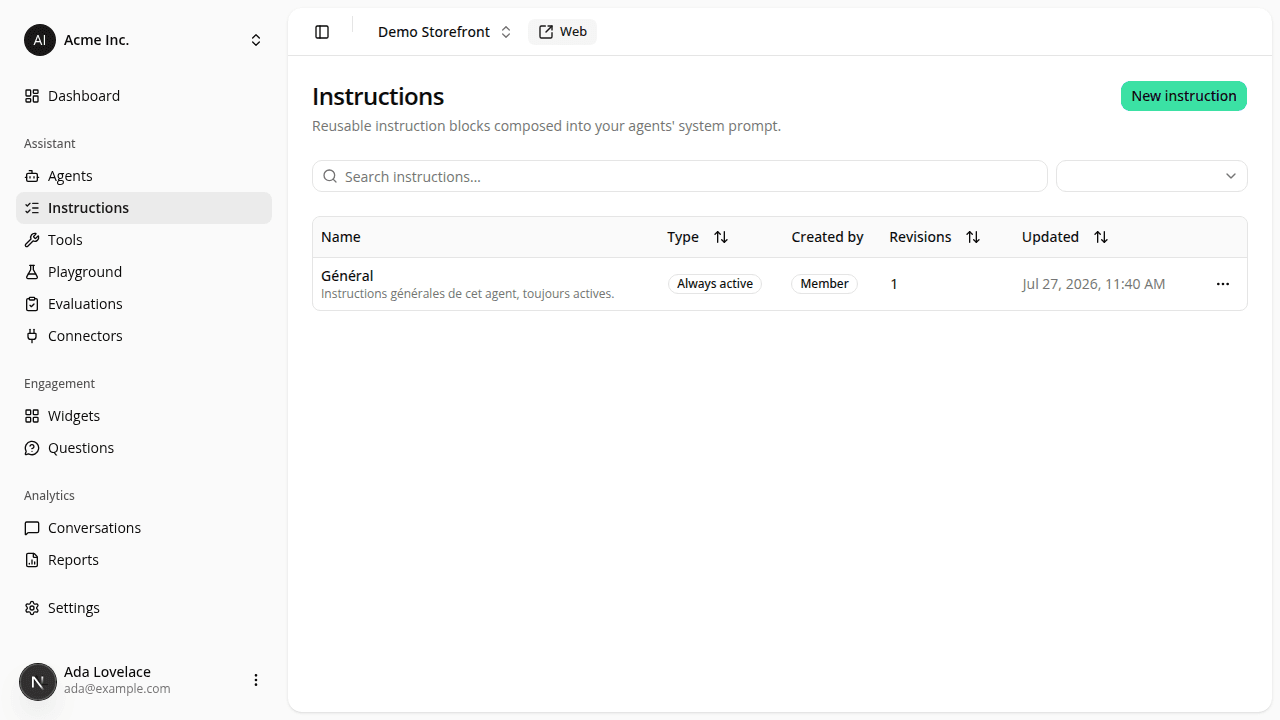The width and height of the screenshot is (1280, 720).
Task: Open the Web external link button
Action: 562,32
